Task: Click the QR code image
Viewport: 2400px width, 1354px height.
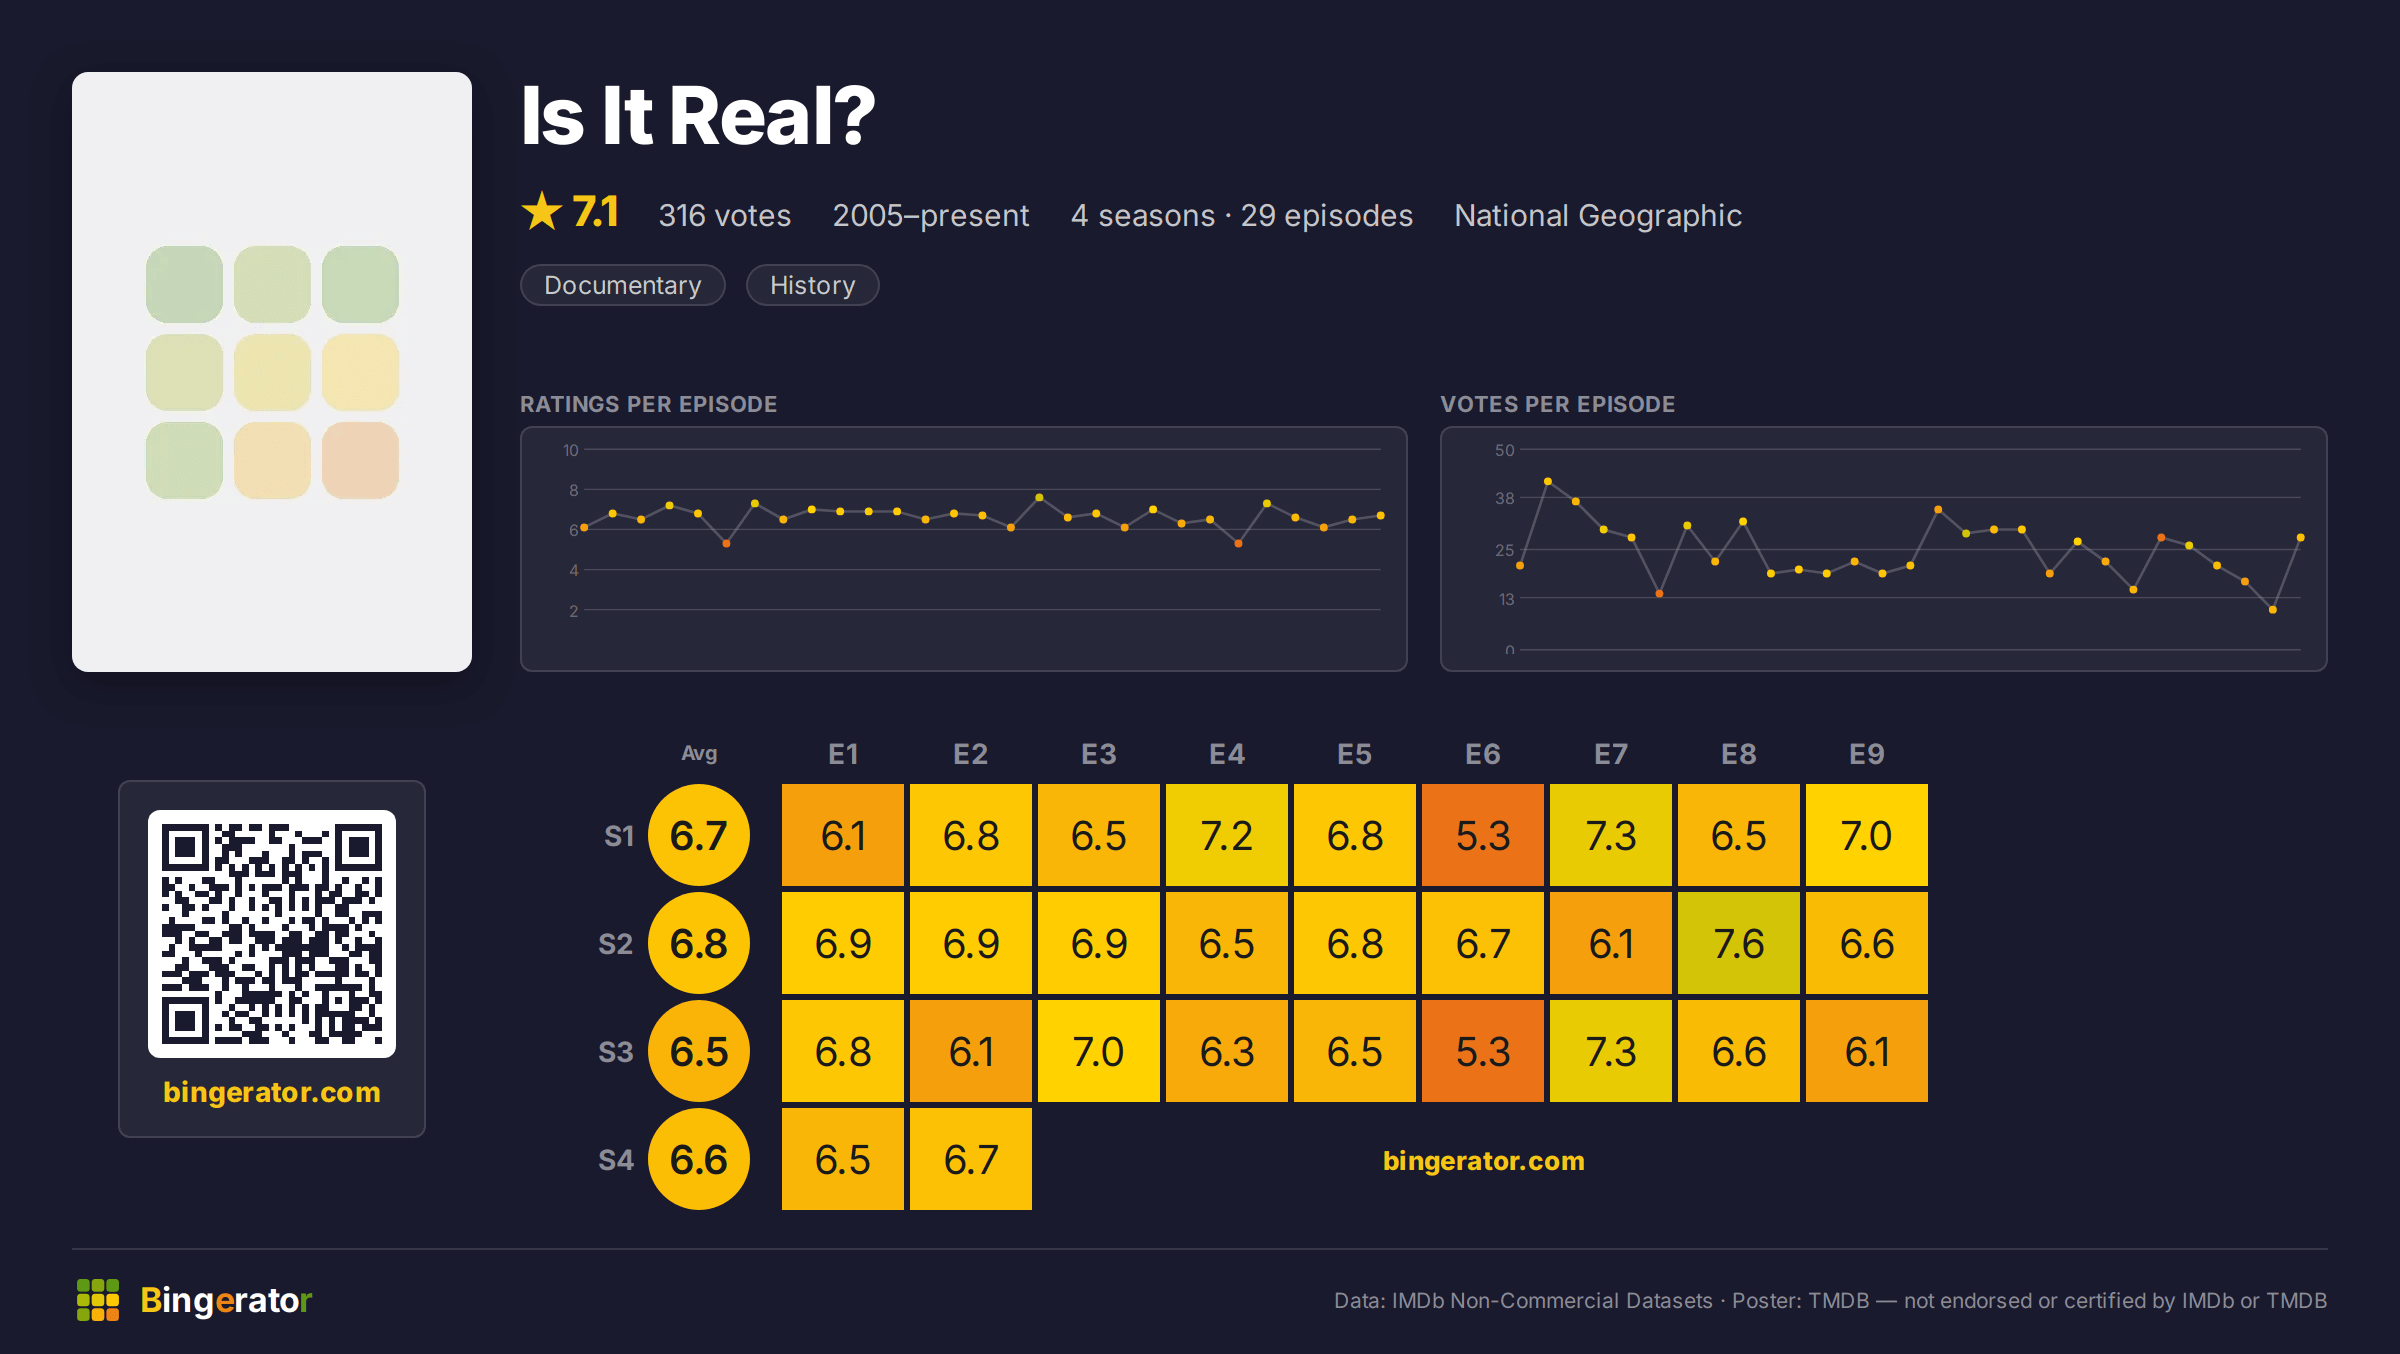Action: tap(272, 933)
